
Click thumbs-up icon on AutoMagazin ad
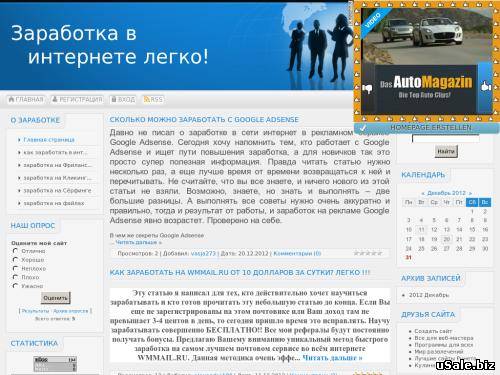486,86
